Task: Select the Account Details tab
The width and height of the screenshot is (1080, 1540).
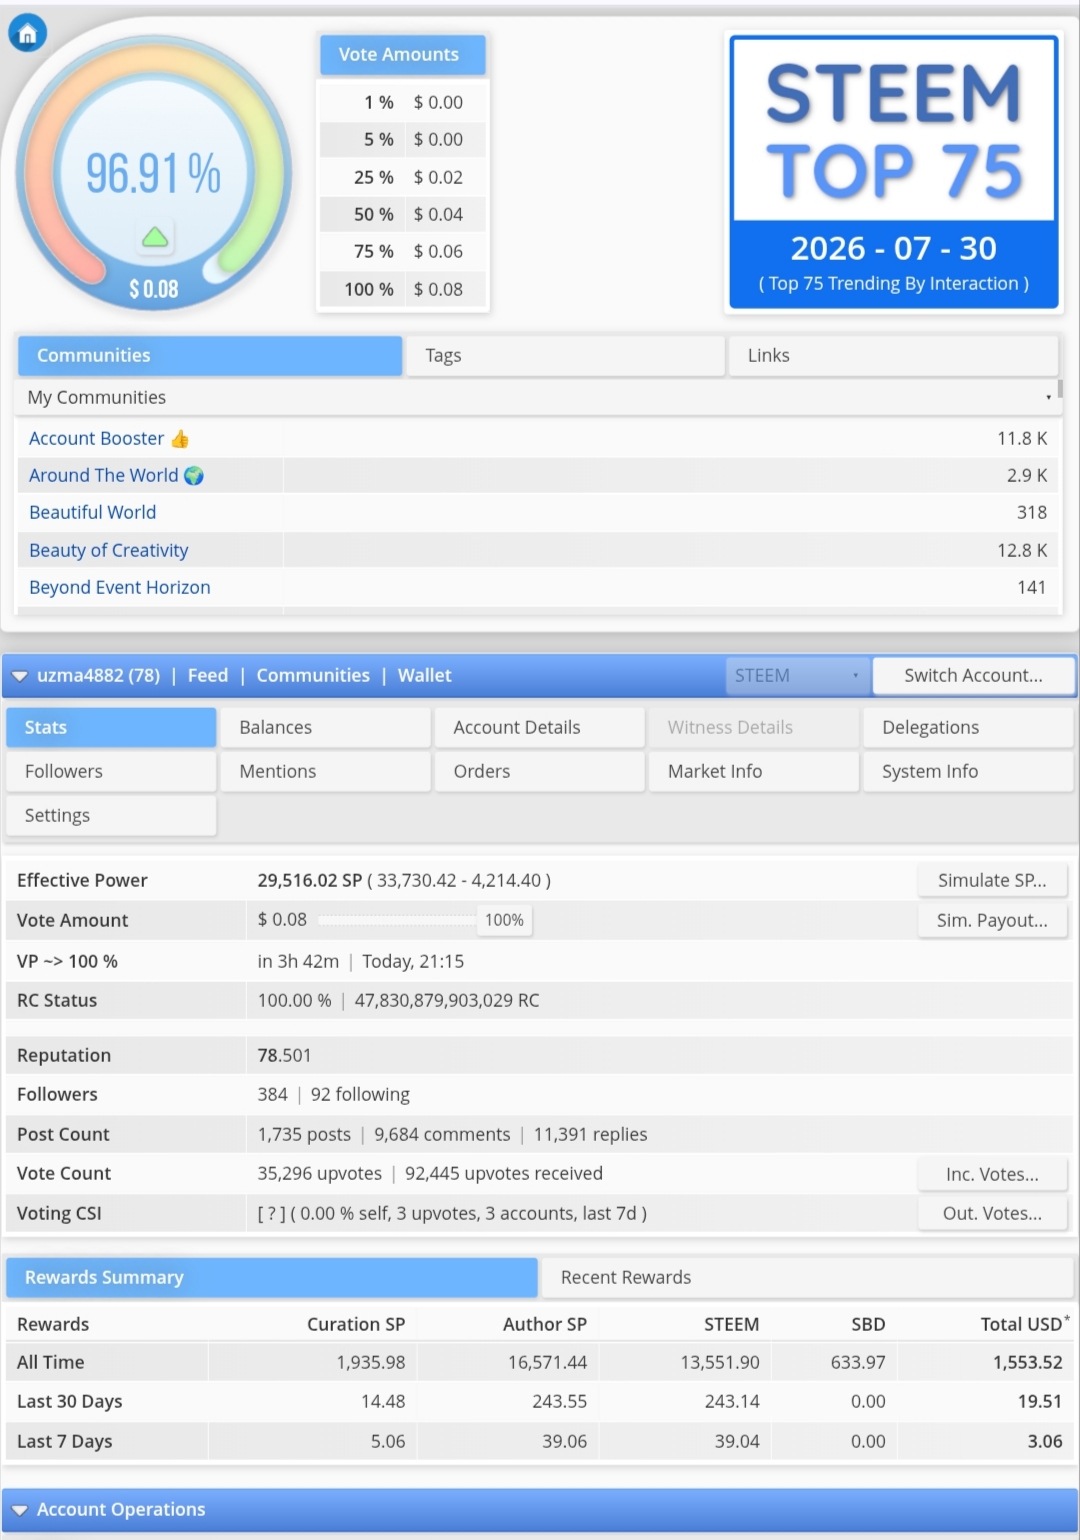Action: tap(540, 728)
